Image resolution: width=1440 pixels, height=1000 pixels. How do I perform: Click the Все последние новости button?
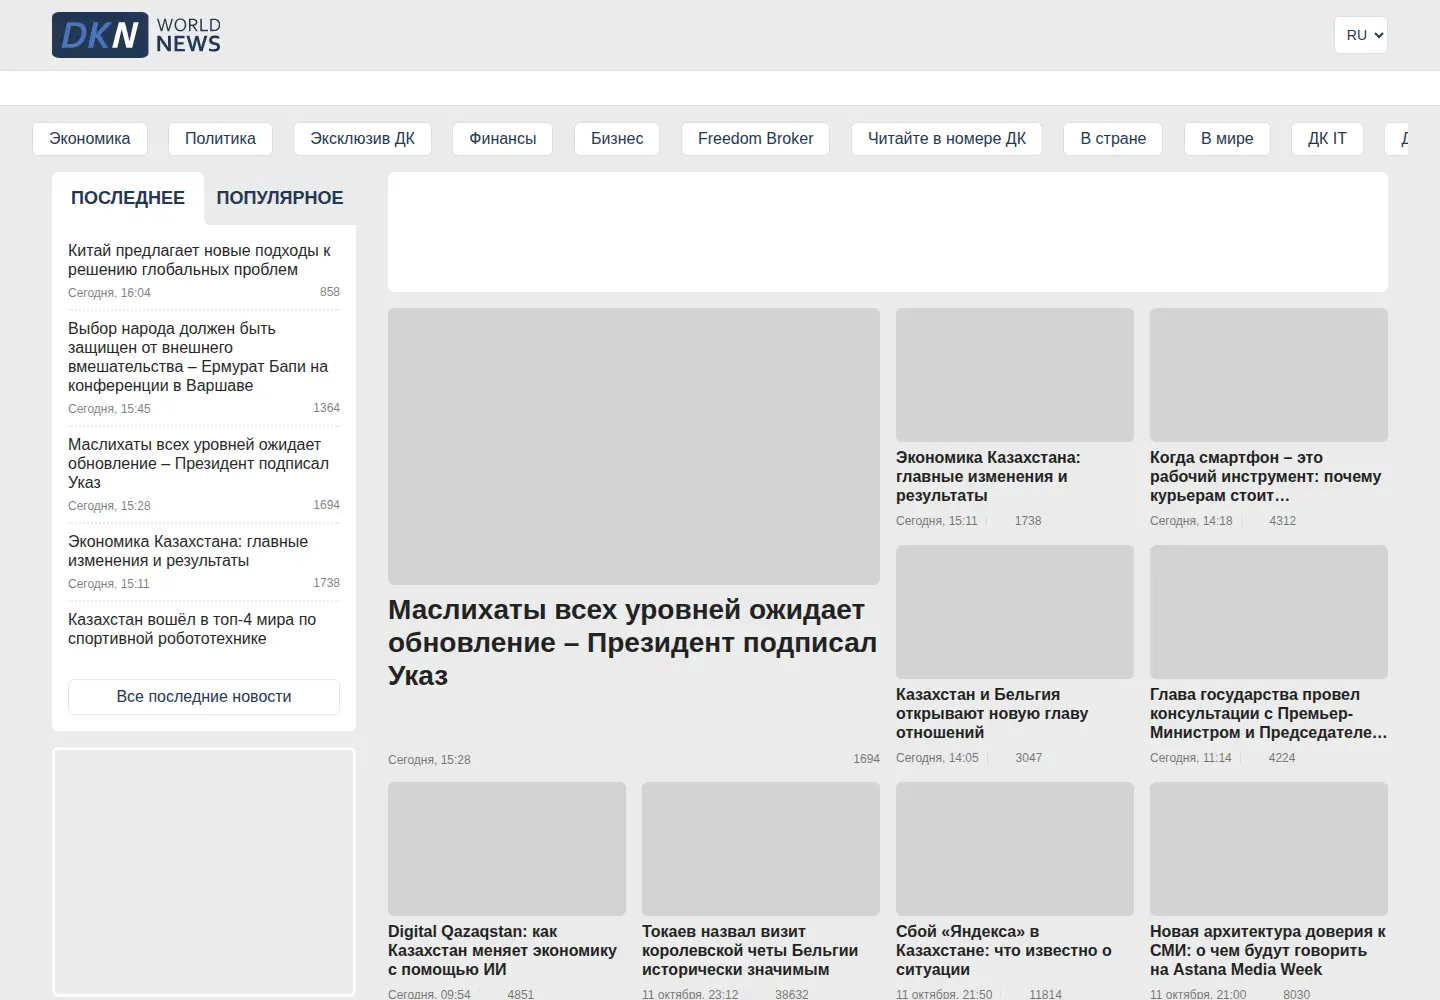204,697
